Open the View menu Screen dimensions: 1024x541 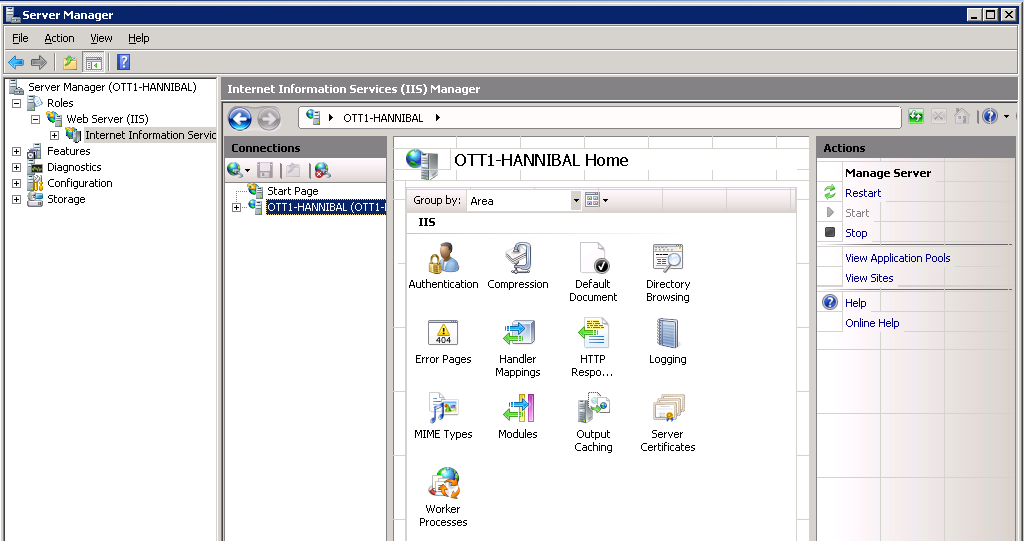point(101,38)
